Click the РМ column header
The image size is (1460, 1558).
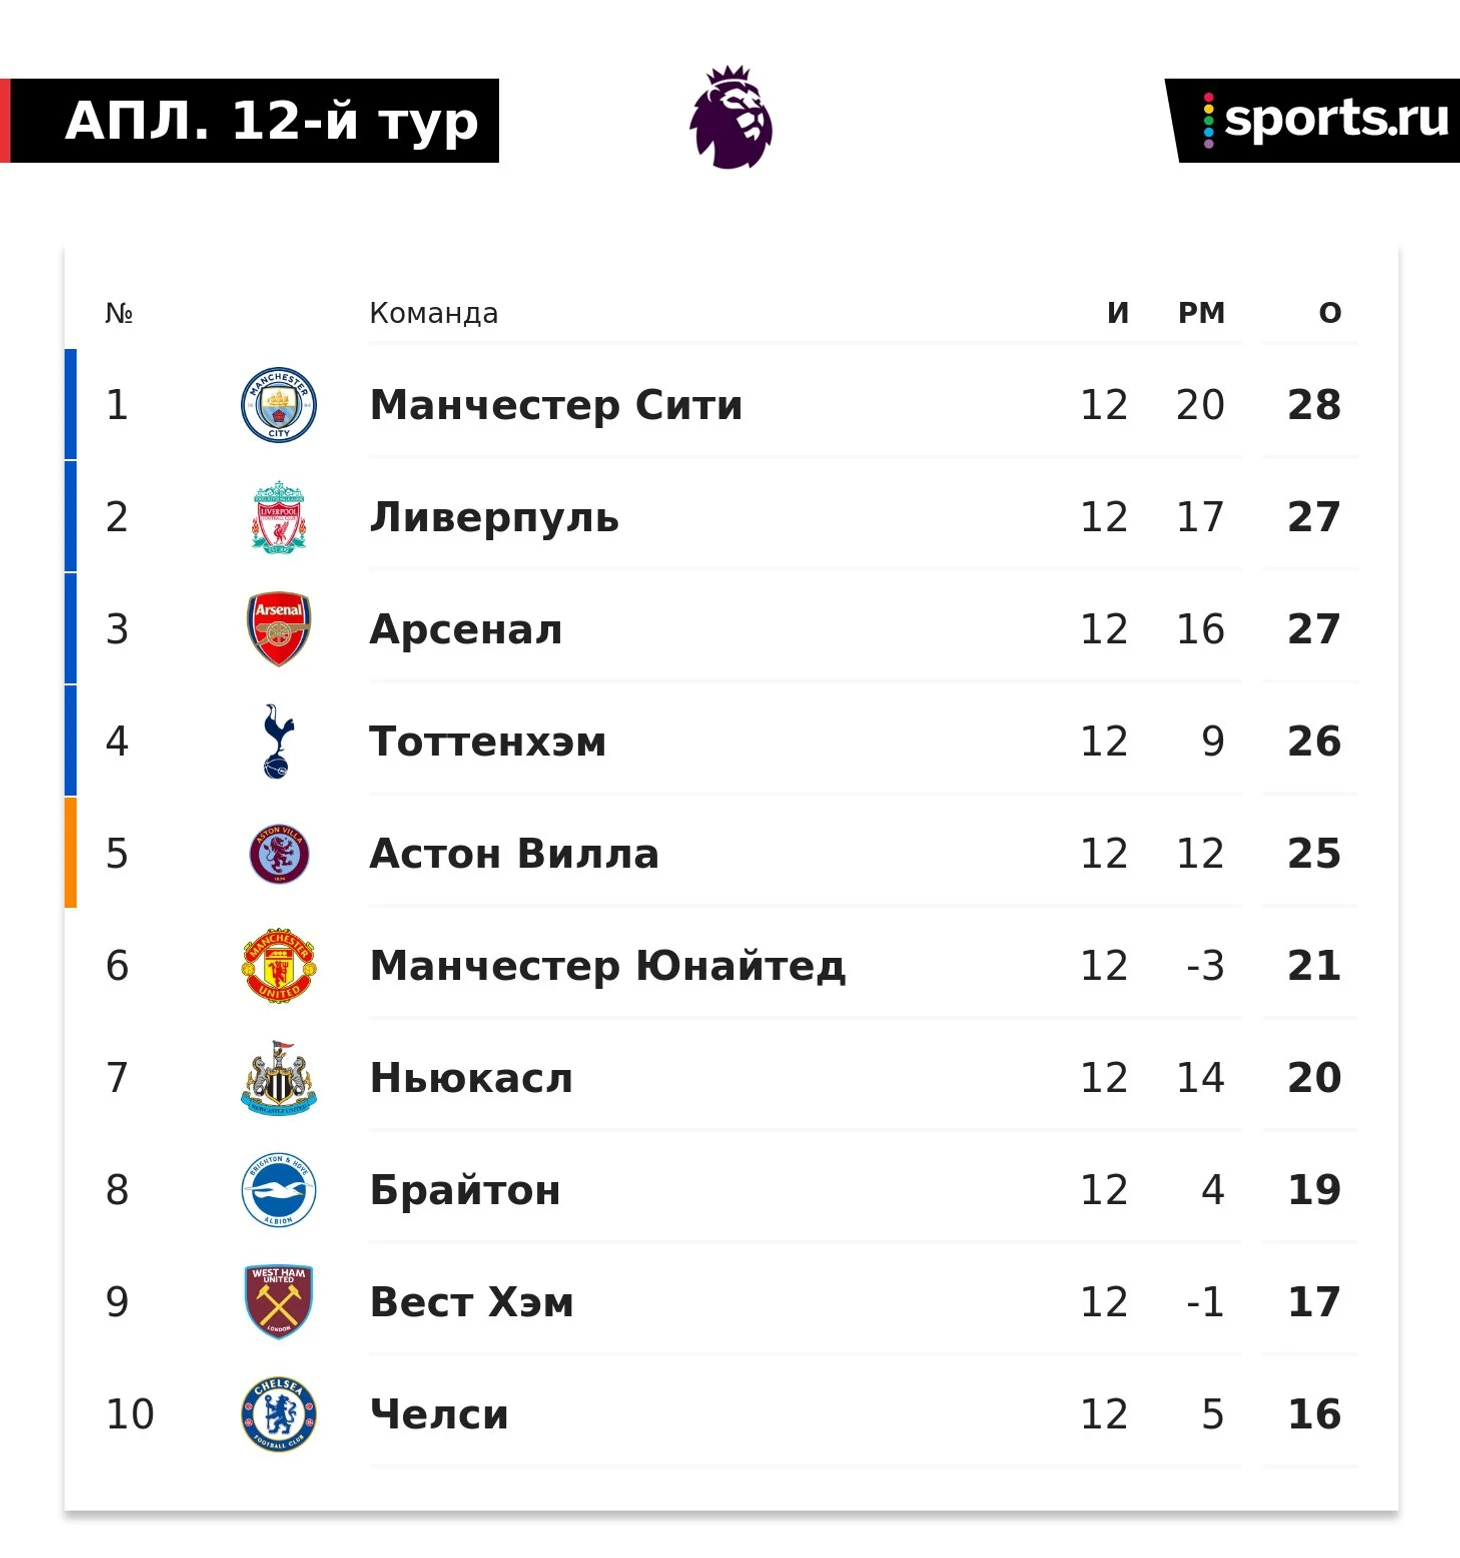pyautogui.click(x=1201, y=313)
